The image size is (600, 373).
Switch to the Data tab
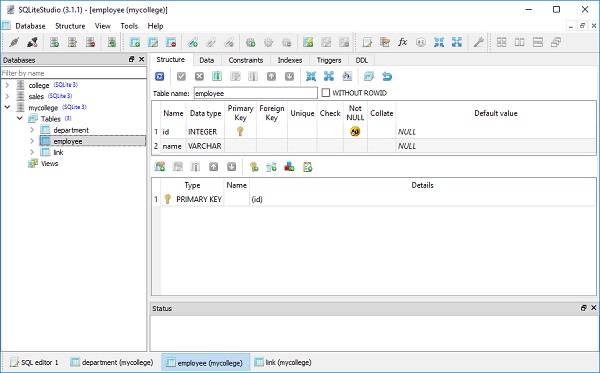tap(207, 60)
